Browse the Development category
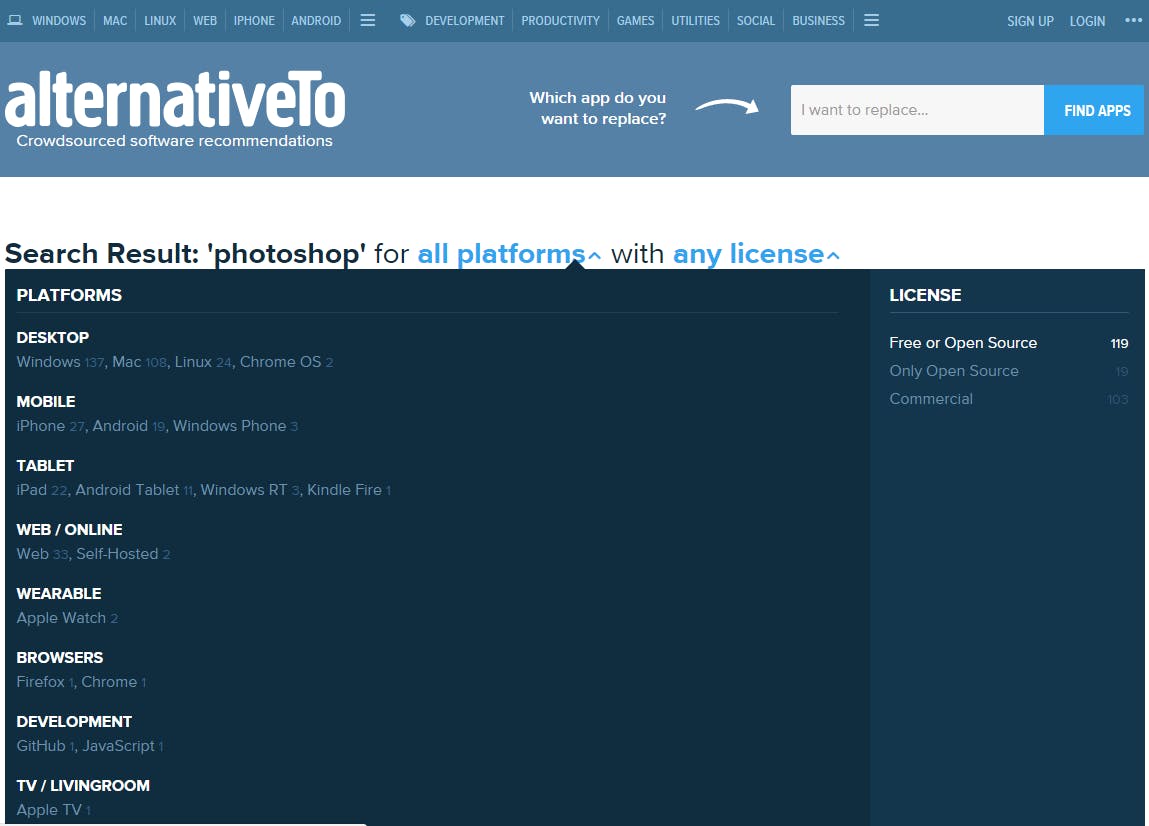Screen dimensions: 1149x826 [465, 21]
